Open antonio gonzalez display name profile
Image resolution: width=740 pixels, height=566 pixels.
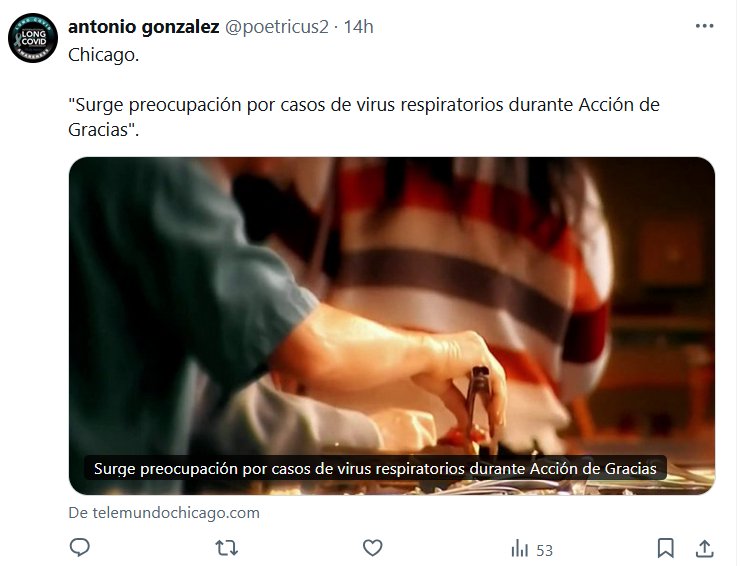click(x=143, y=27)
